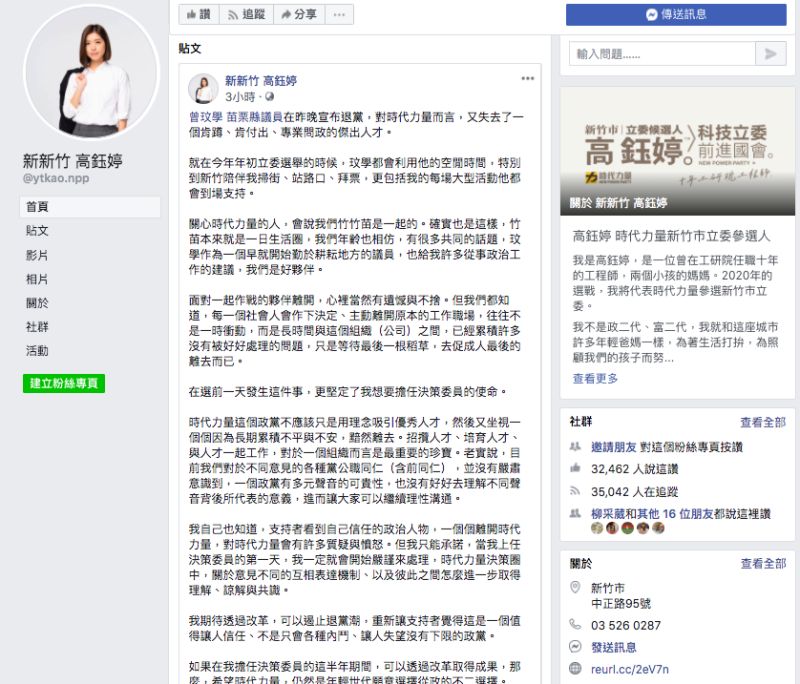
Task: Click the first friend avatar under likes
Action: [x=597, y=528]
